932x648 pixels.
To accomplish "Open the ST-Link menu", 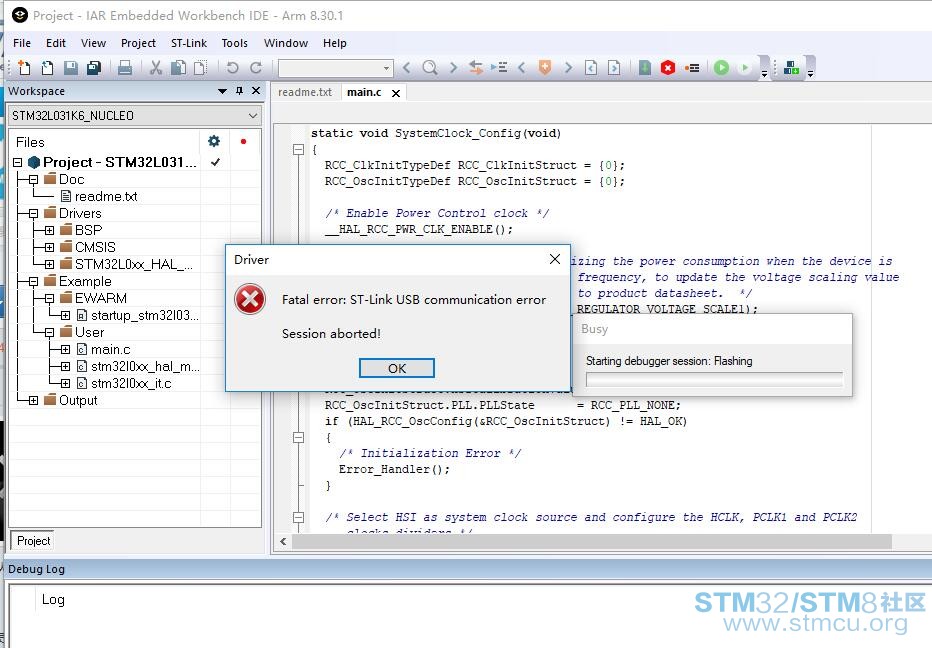I will [188, 43].
